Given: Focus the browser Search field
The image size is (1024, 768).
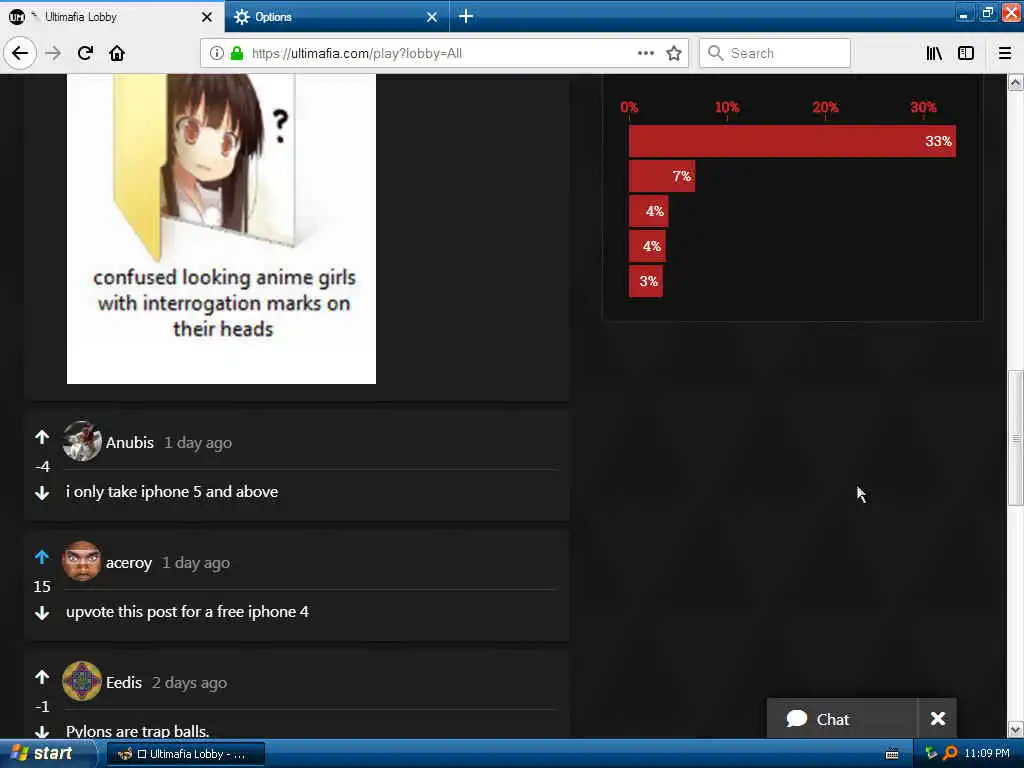Looking at the screenshot, I should click(x=775, y=53).
